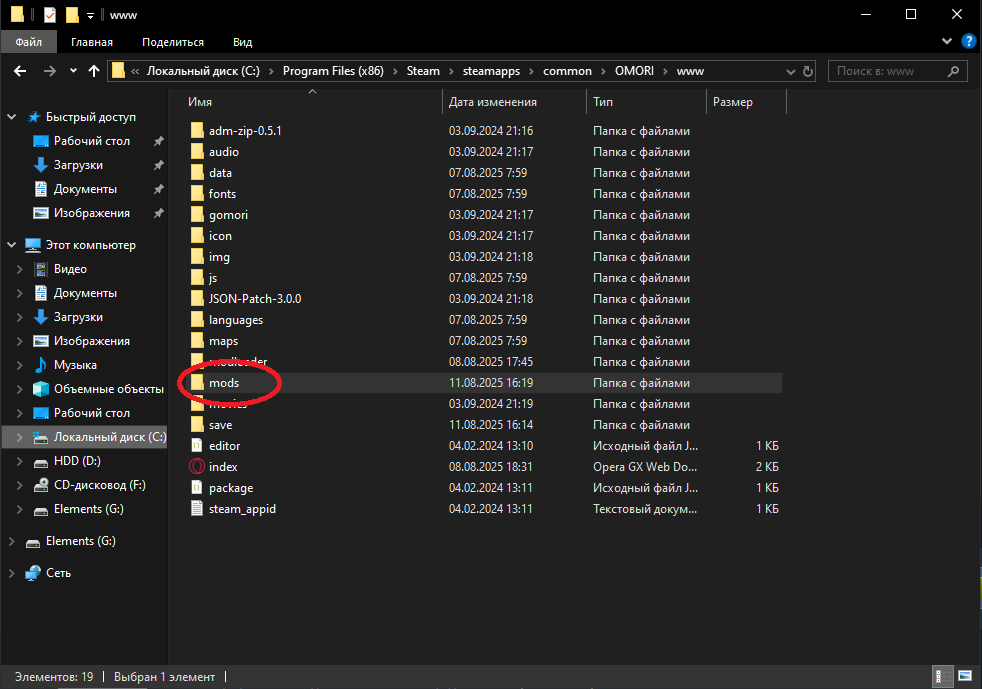Select the img folder
The width and height of the screenshot is (982, 689).
click(x=219, y=257)
